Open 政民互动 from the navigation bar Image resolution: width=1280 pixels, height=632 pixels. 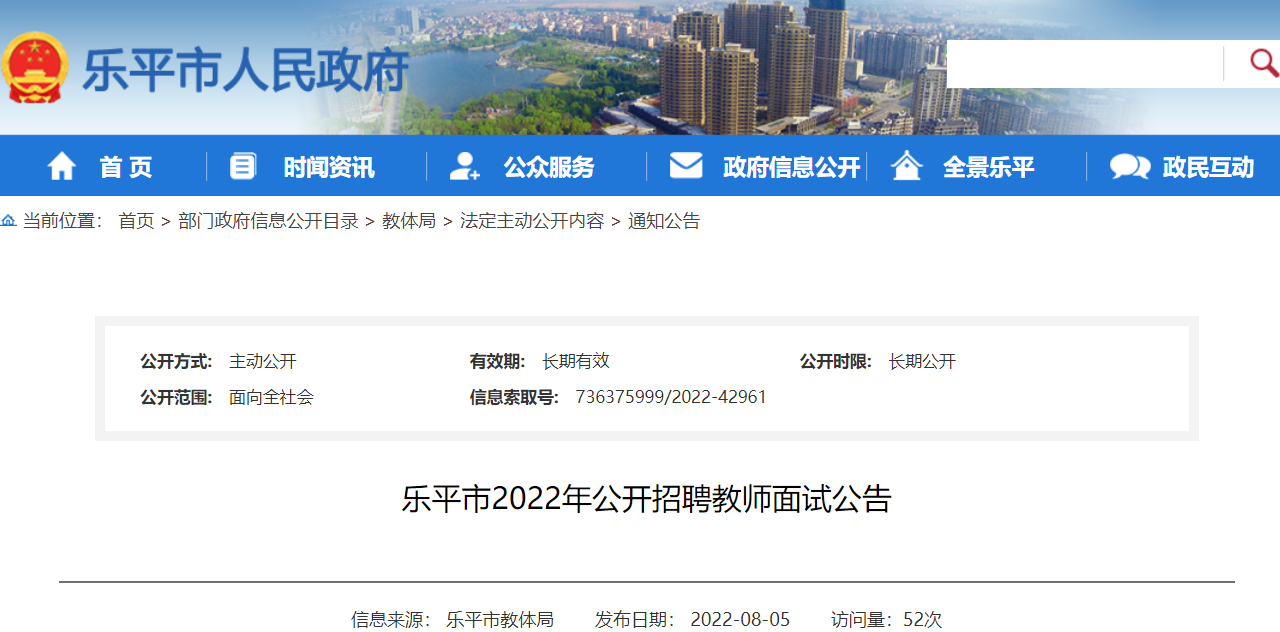pyautogui.click(x=1208, y=167)
